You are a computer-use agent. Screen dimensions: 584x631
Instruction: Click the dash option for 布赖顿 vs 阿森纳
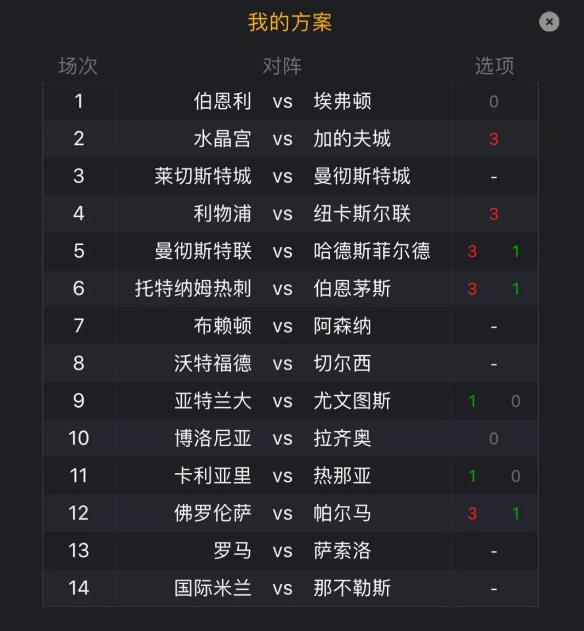494,326
